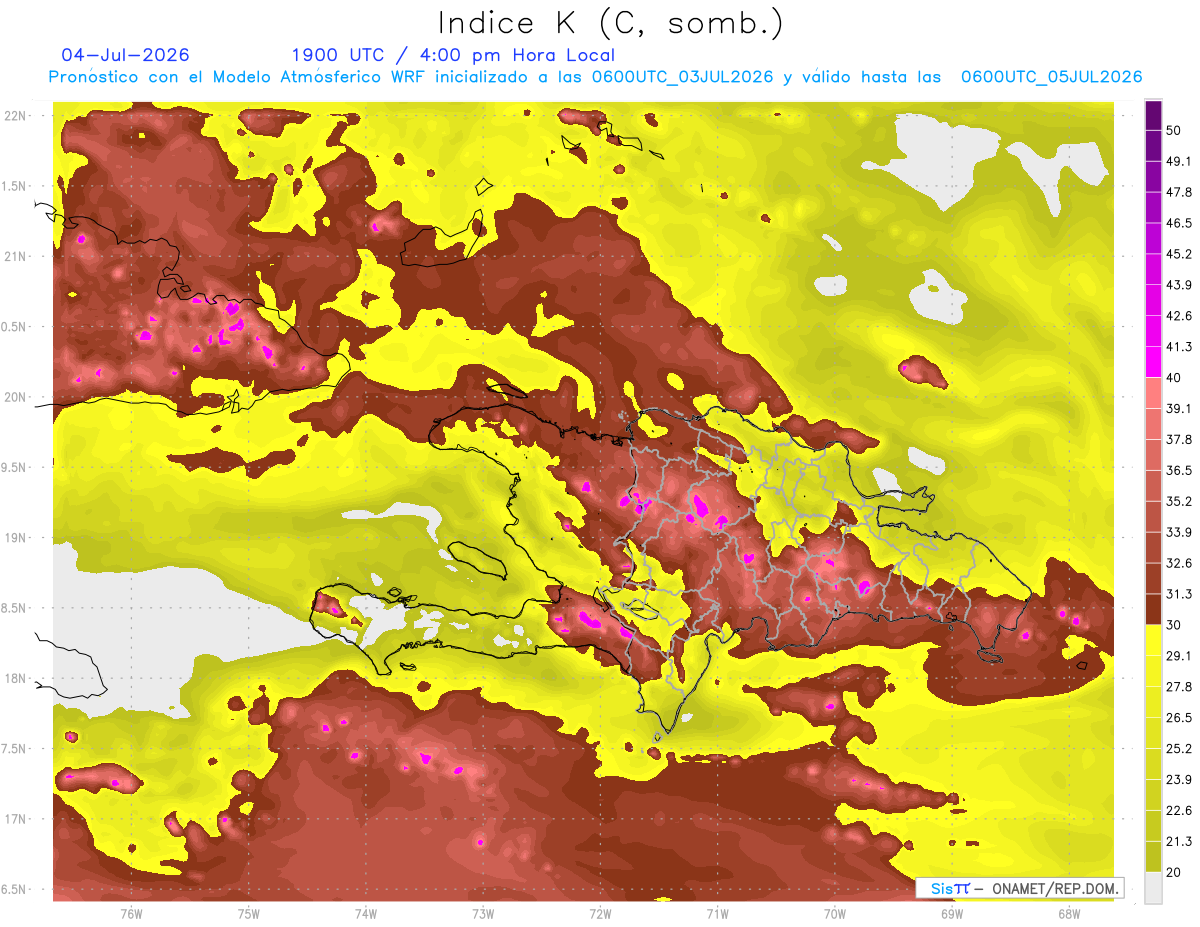
Task: Click the longitude label "68W"
Action: (x=1068, y=914)
